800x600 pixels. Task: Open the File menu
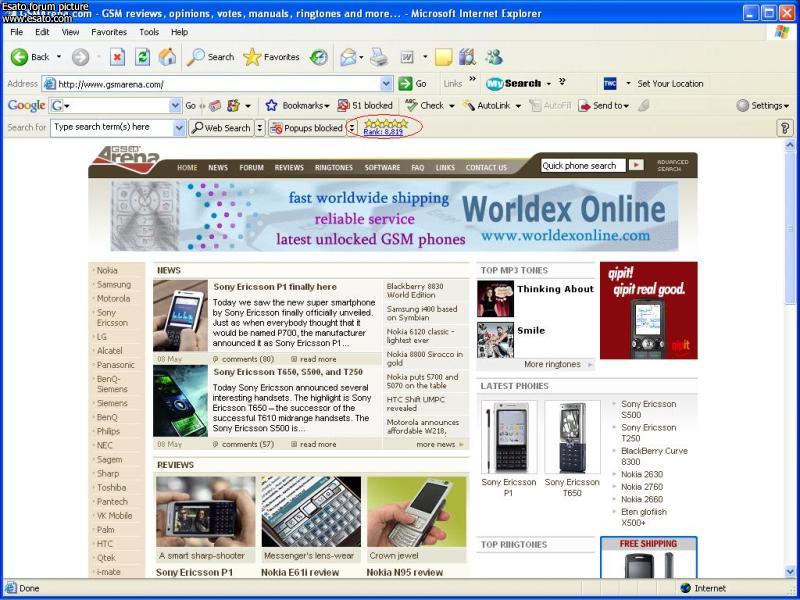point(16,32)
